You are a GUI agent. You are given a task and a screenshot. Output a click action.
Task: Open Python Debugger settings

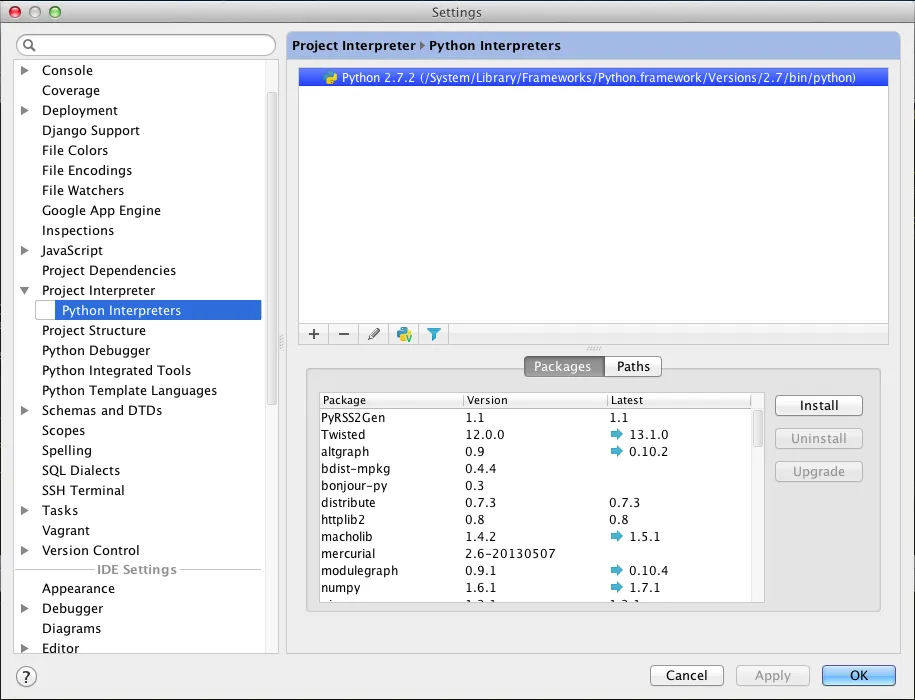coord(96,351)
